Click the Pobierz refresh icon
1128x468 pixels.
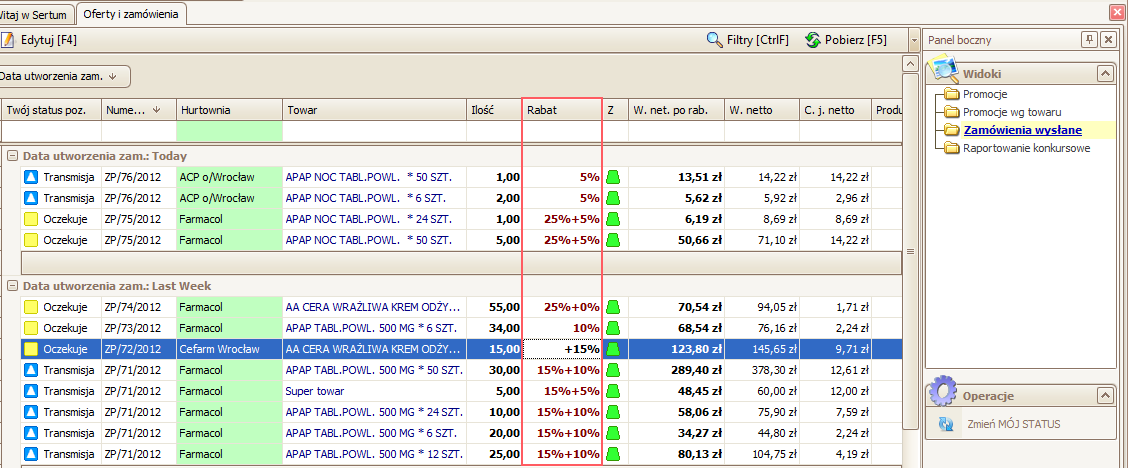coord(812,40)
